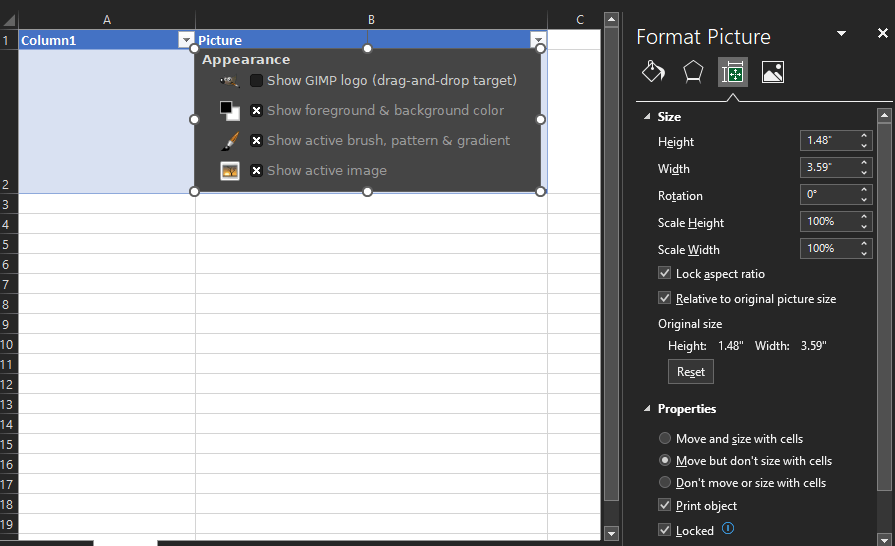
Task: Open the Picture column filter dropdown
Action: pyautogui.click(x=538, y=40)
